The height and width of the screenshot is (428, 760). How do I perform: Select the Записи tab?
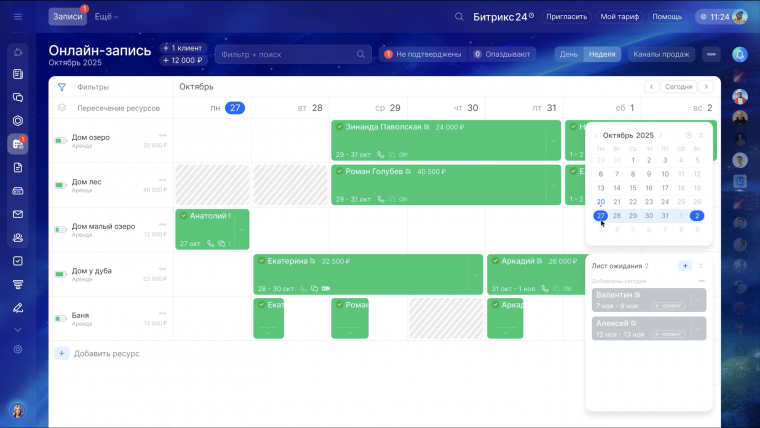tap(67, 16)
